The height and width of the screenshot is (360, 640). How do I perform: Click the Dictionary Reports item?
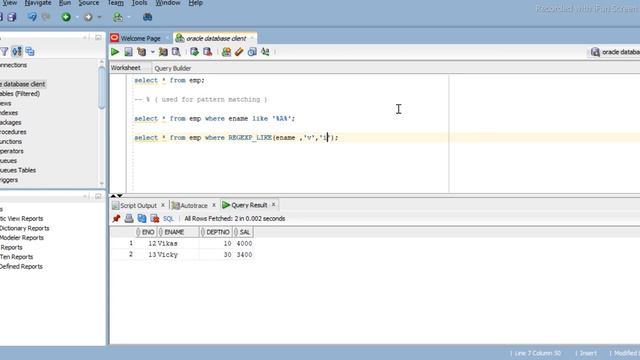pyautogui.click(x=24, y=228)
